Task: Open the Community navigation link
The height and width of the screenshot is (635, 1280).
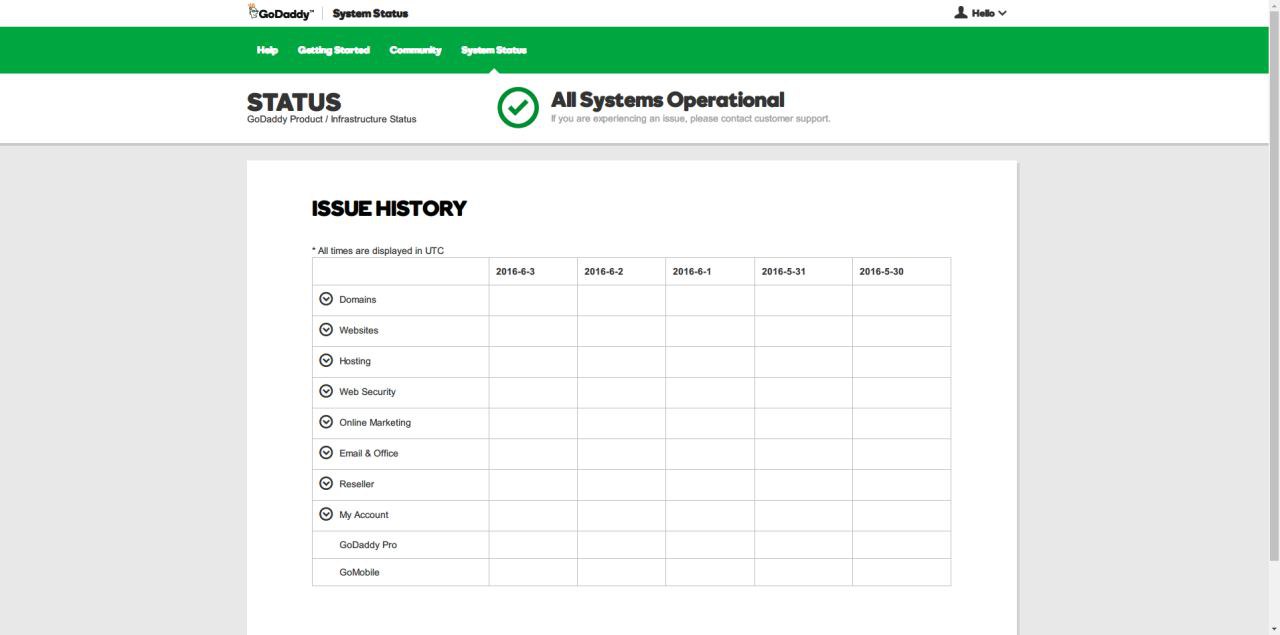Action: tap(415, 50)
